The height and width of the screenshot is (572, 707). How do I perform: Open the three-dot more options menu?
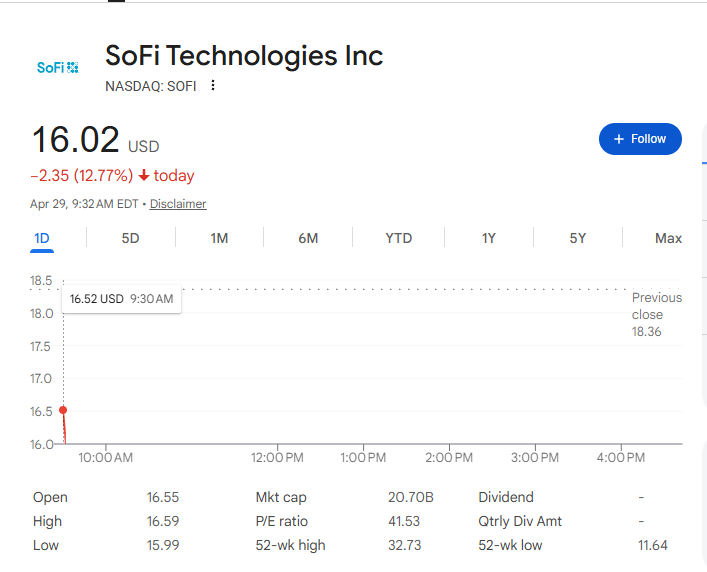point(213,85)
